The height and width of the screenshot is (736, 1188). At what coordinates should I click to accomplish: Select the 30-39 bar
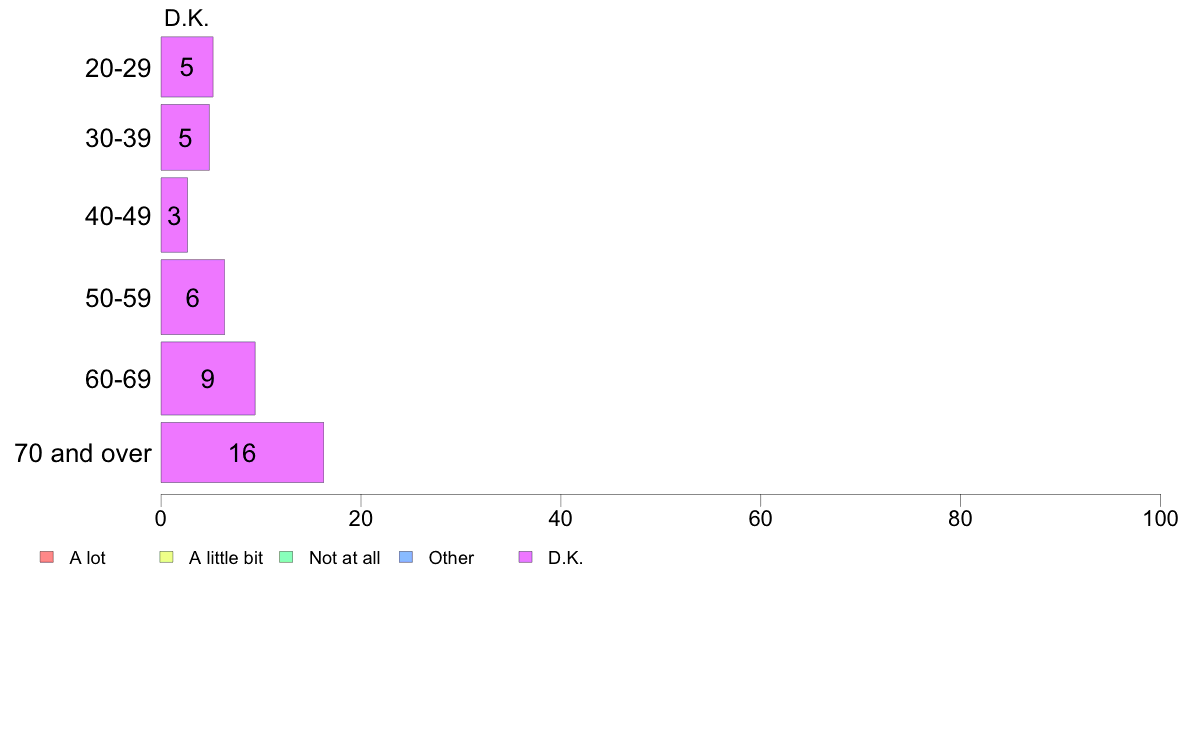[185, 137]
